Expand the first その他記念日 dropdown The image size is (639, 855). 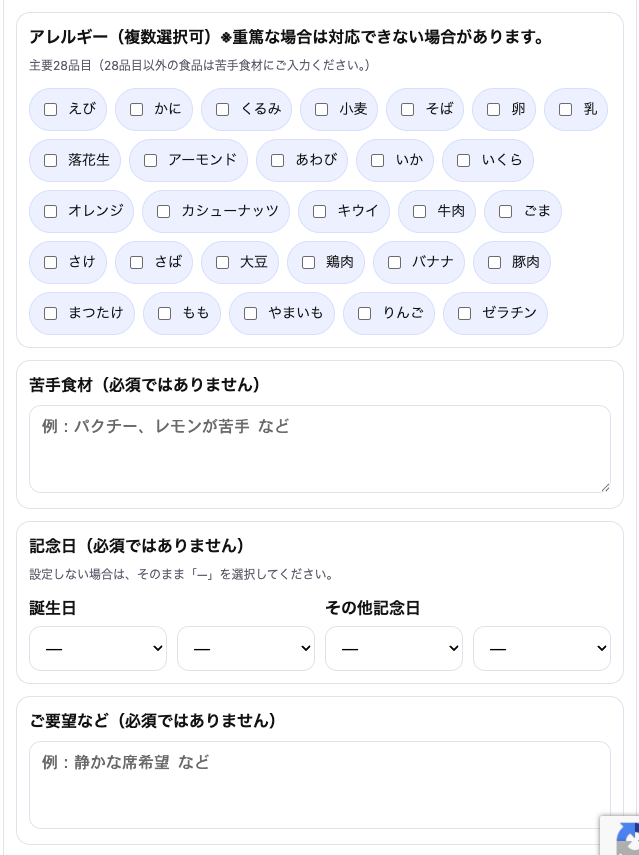pos(394,649)
